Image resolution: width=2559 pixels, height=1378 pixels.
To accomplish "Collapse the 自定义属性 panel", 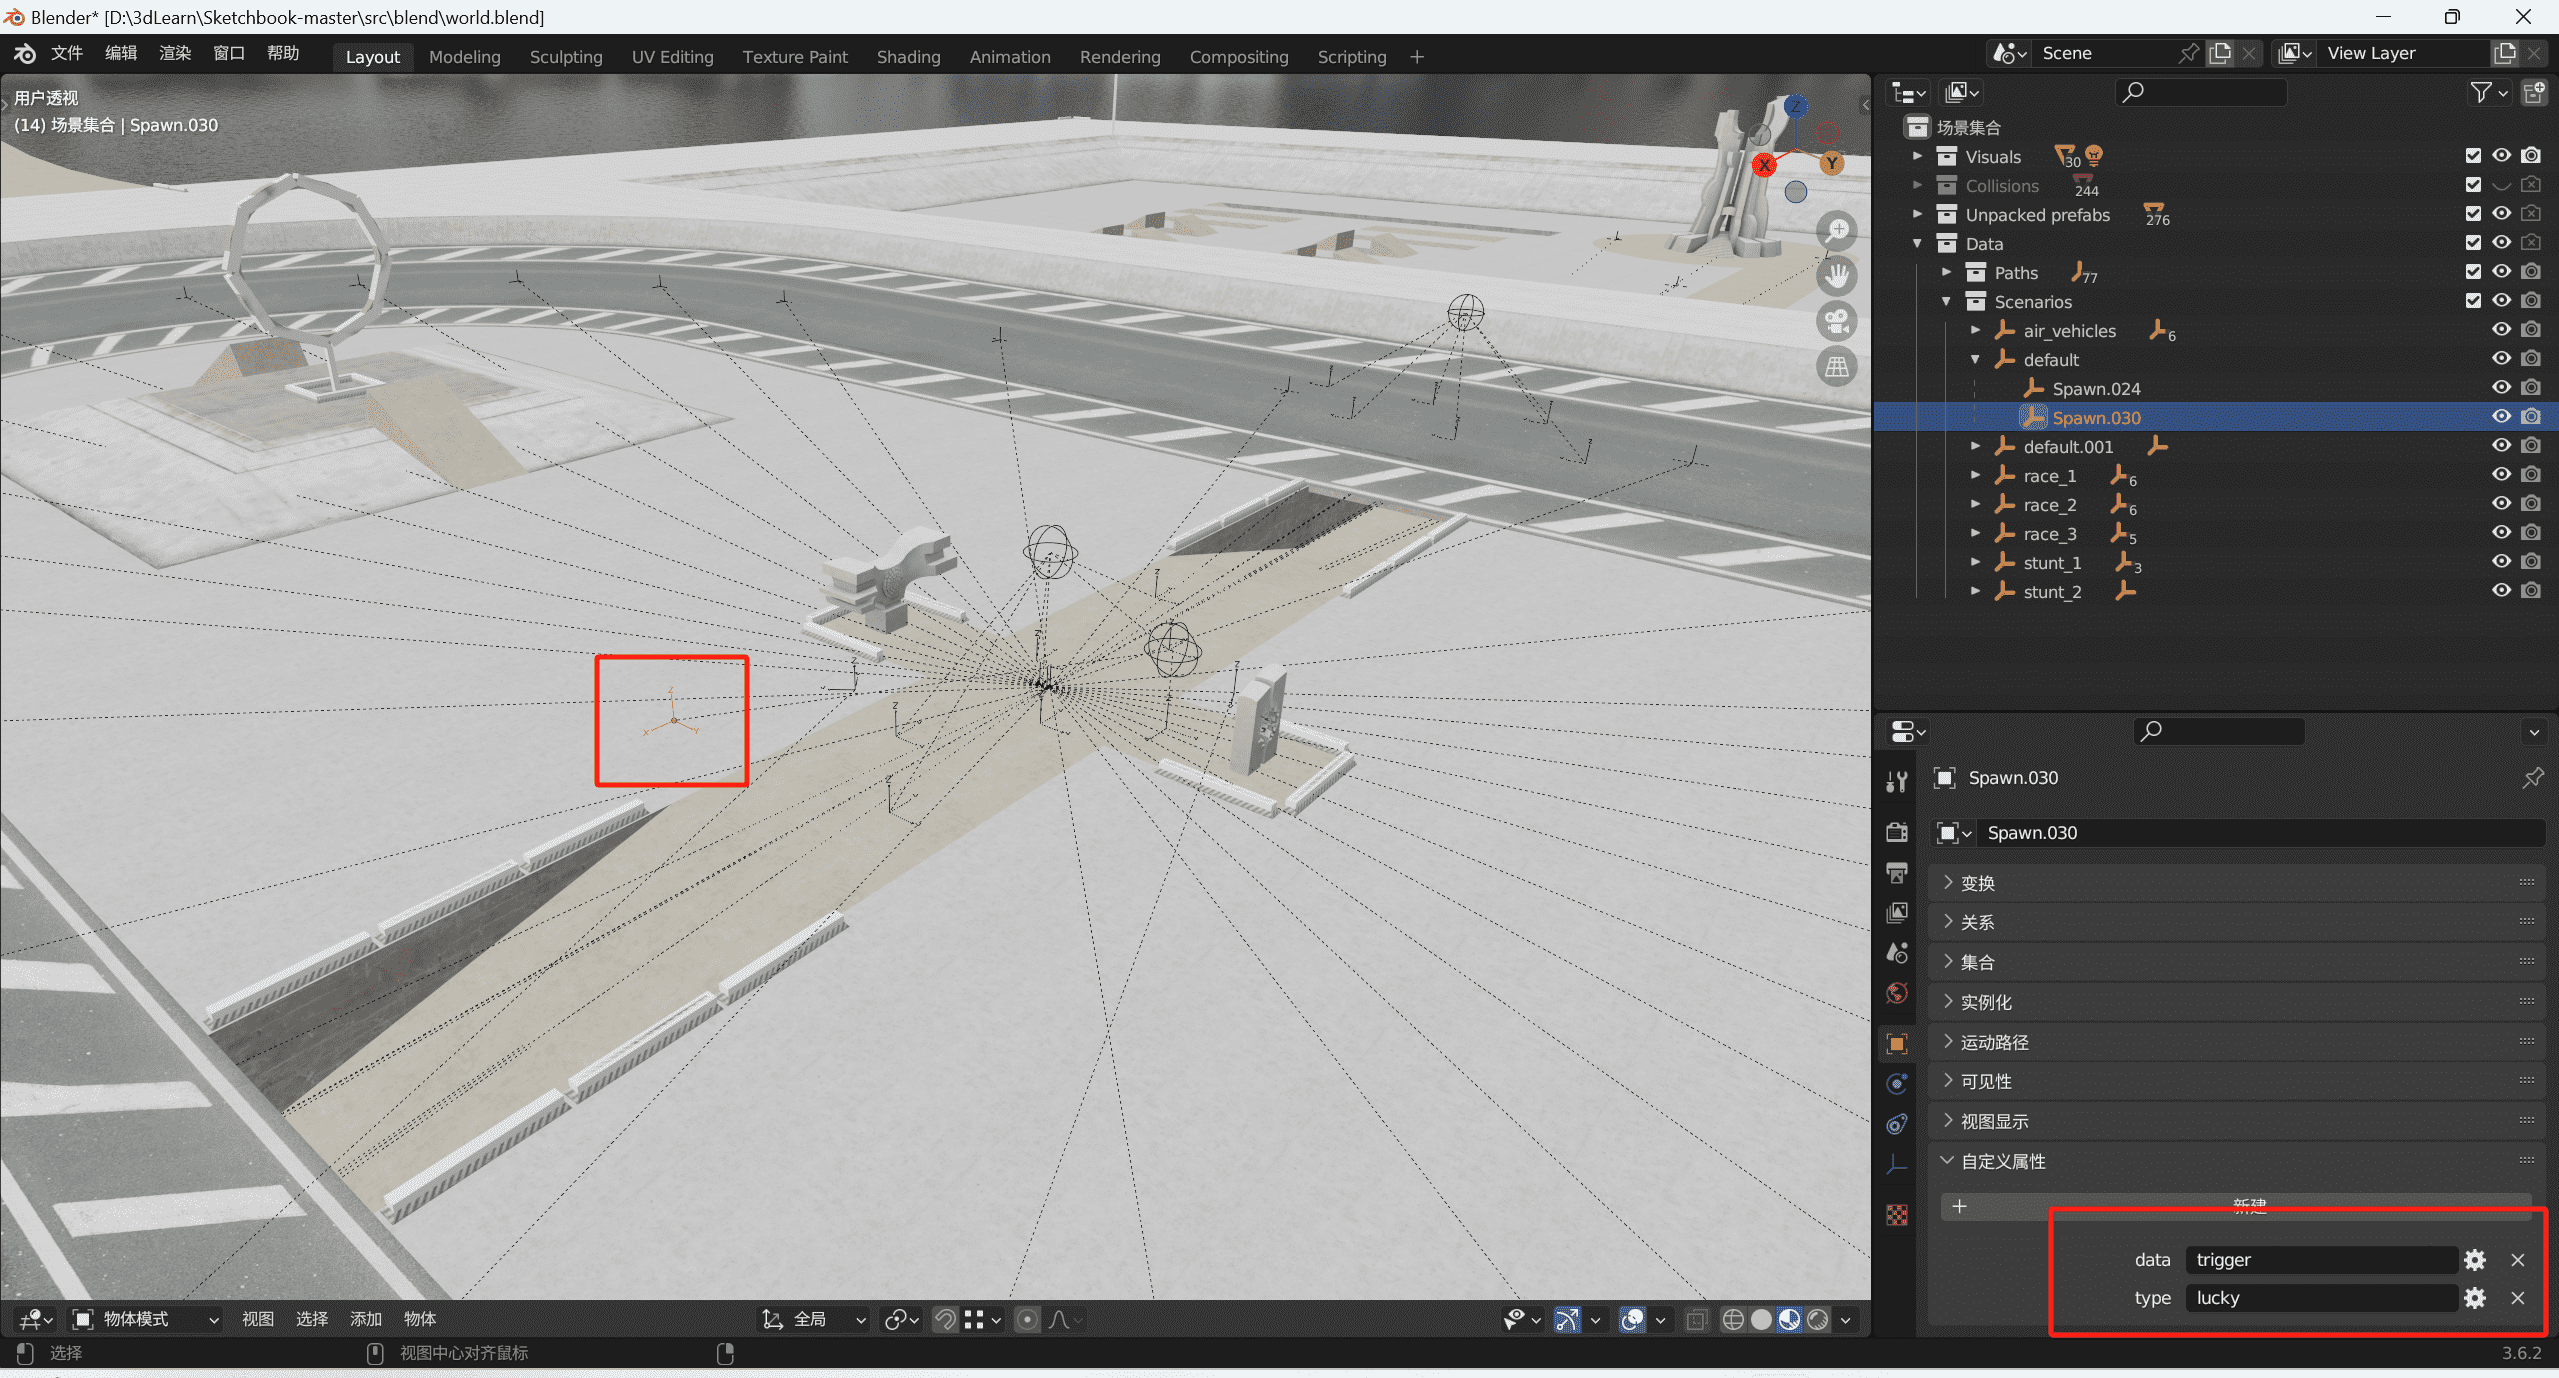I will tap(2236, 1162).
